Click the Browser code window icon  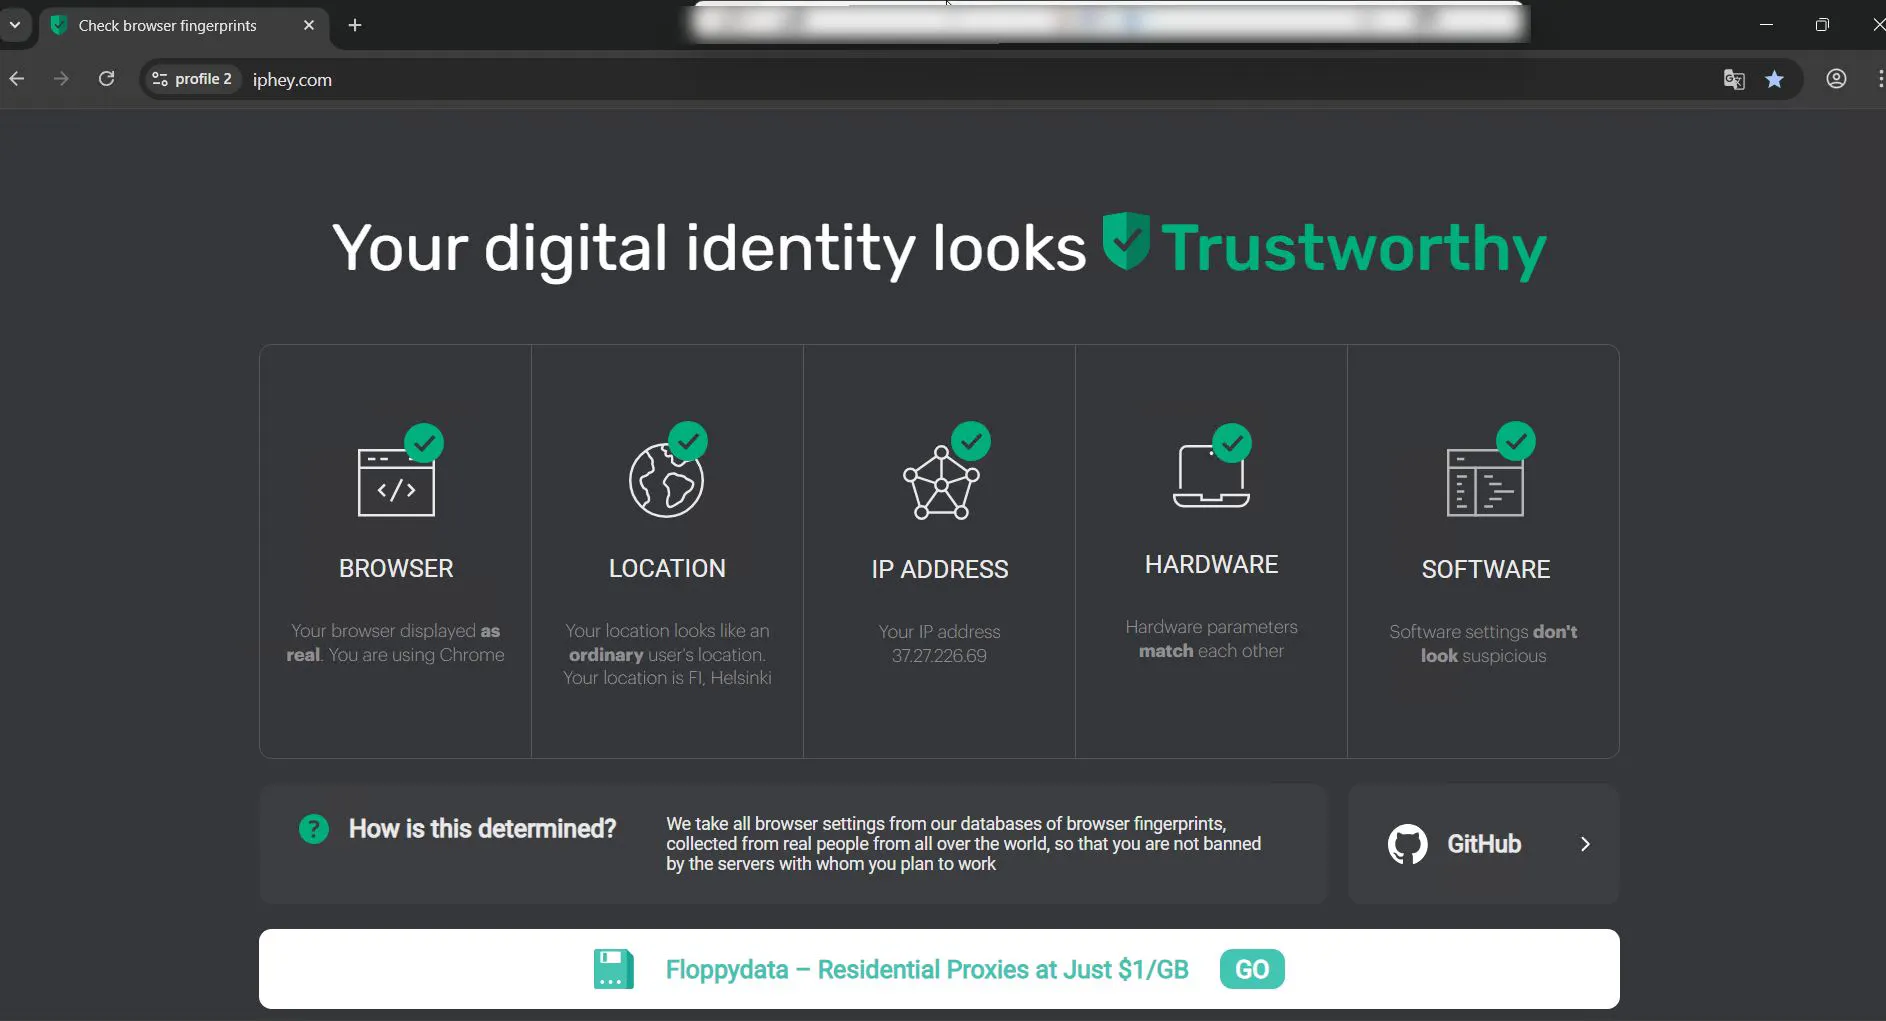[396, 482]
